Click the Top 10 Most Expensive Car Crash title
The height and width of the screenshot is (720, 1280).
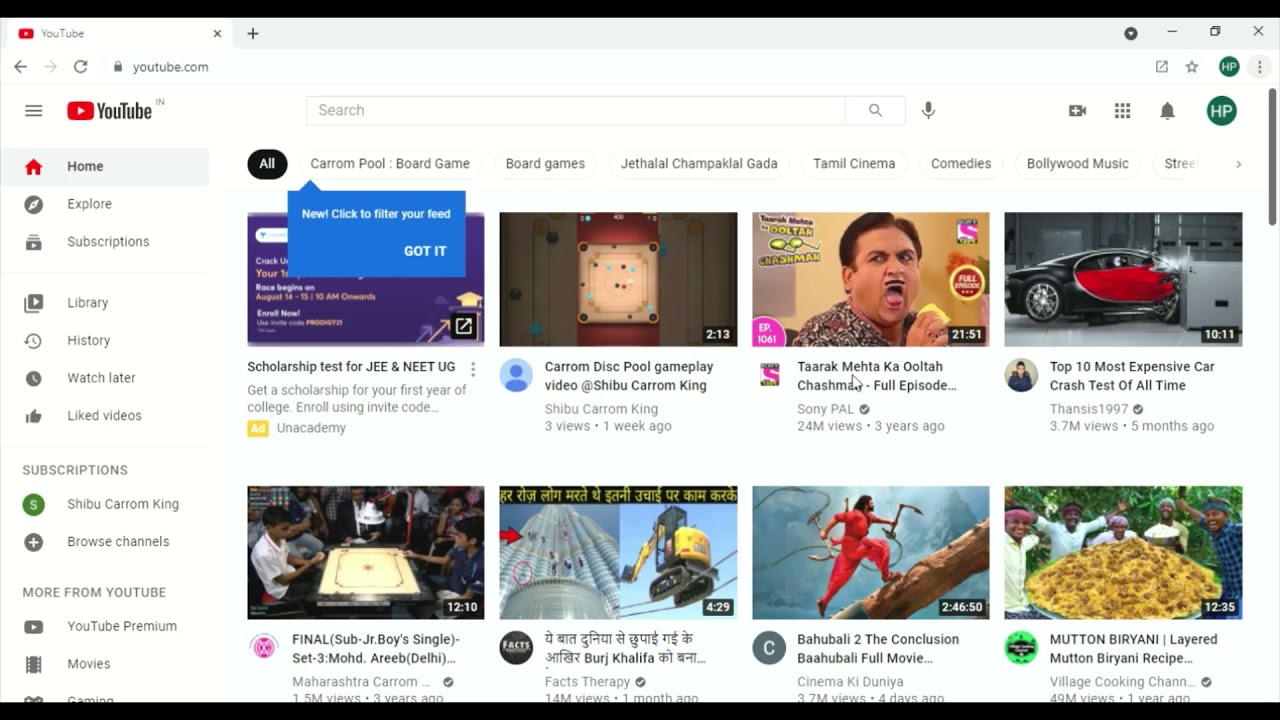[x=1132, y=376]
